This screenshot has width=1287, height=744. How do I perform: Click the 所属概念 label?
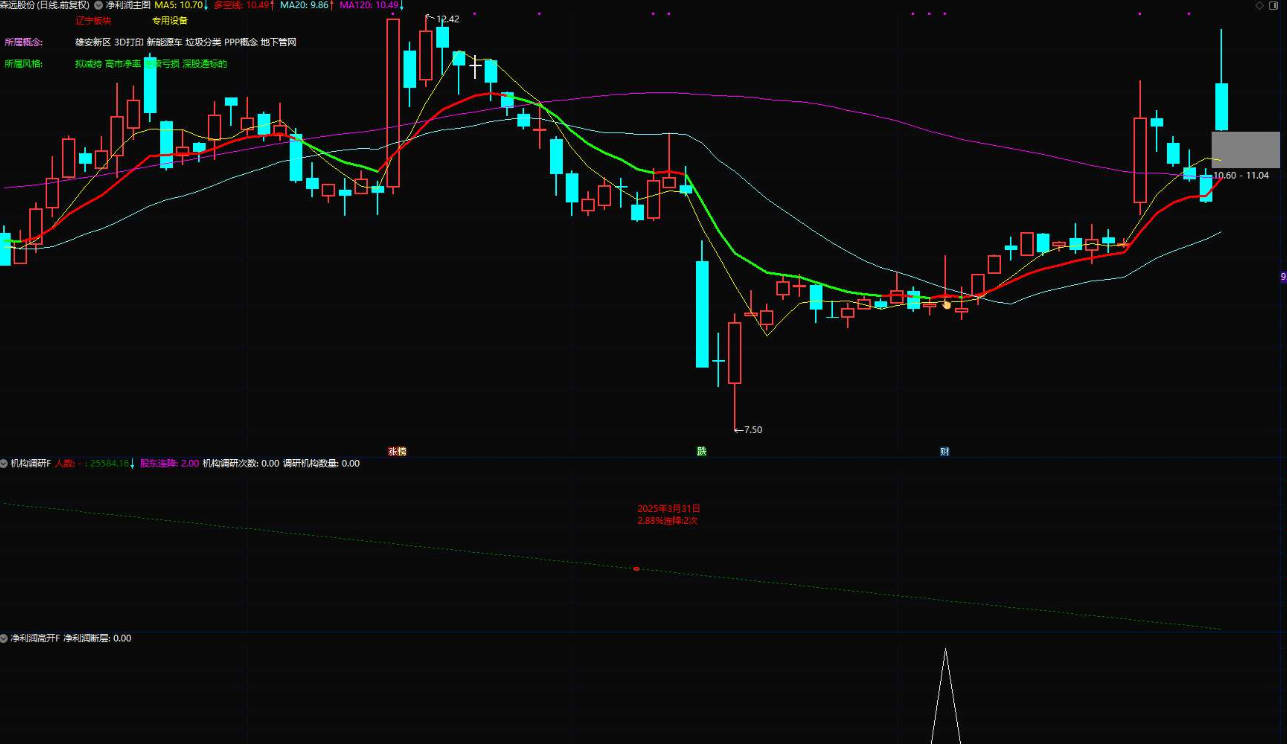click(24, 42)
